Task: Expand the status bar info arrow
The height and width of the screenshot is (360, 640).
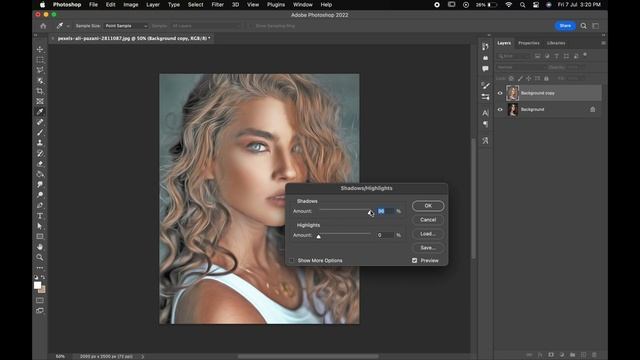Action: click(142, 356)
